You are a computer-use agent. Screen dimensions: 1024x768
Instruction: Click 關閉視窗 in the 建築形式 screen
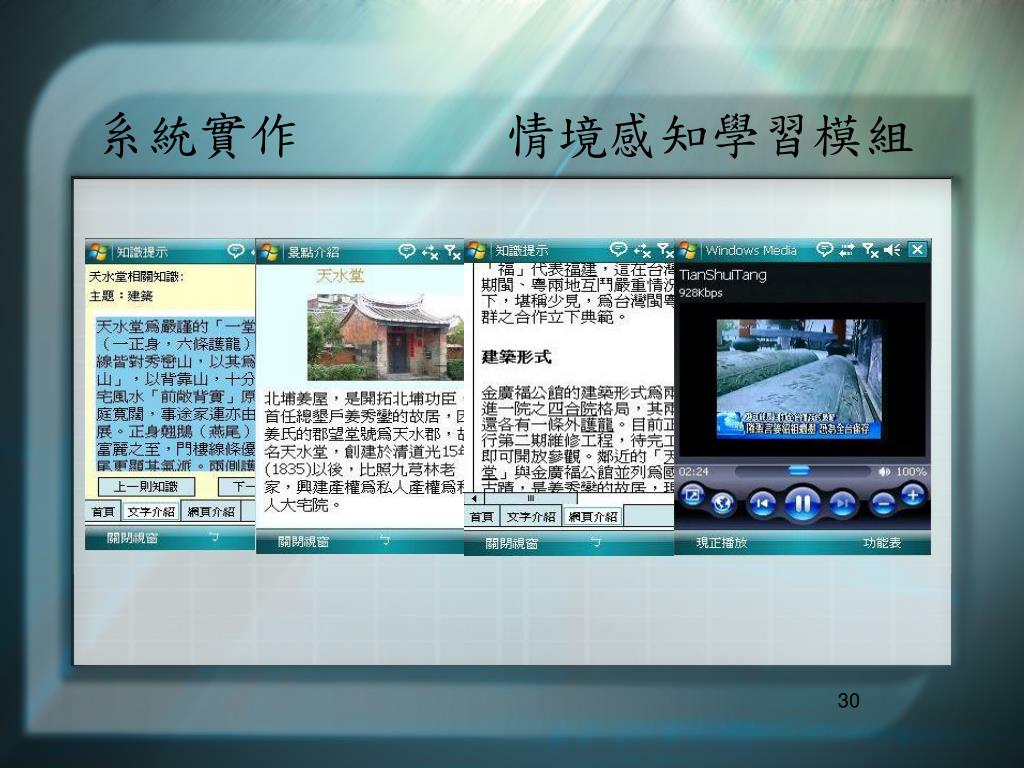(511, 543)
